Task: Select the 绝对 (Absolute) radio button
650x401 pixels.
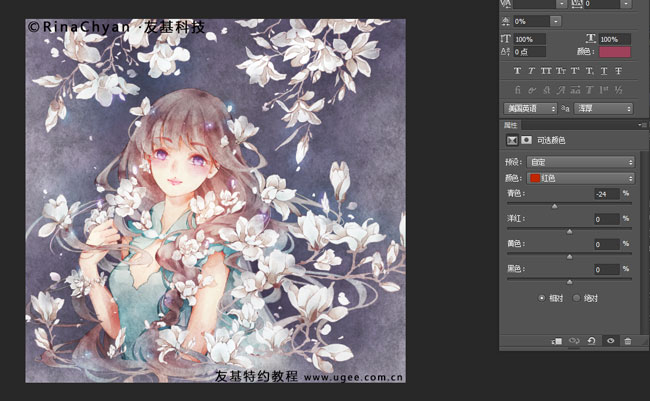Action: (576, 298)
